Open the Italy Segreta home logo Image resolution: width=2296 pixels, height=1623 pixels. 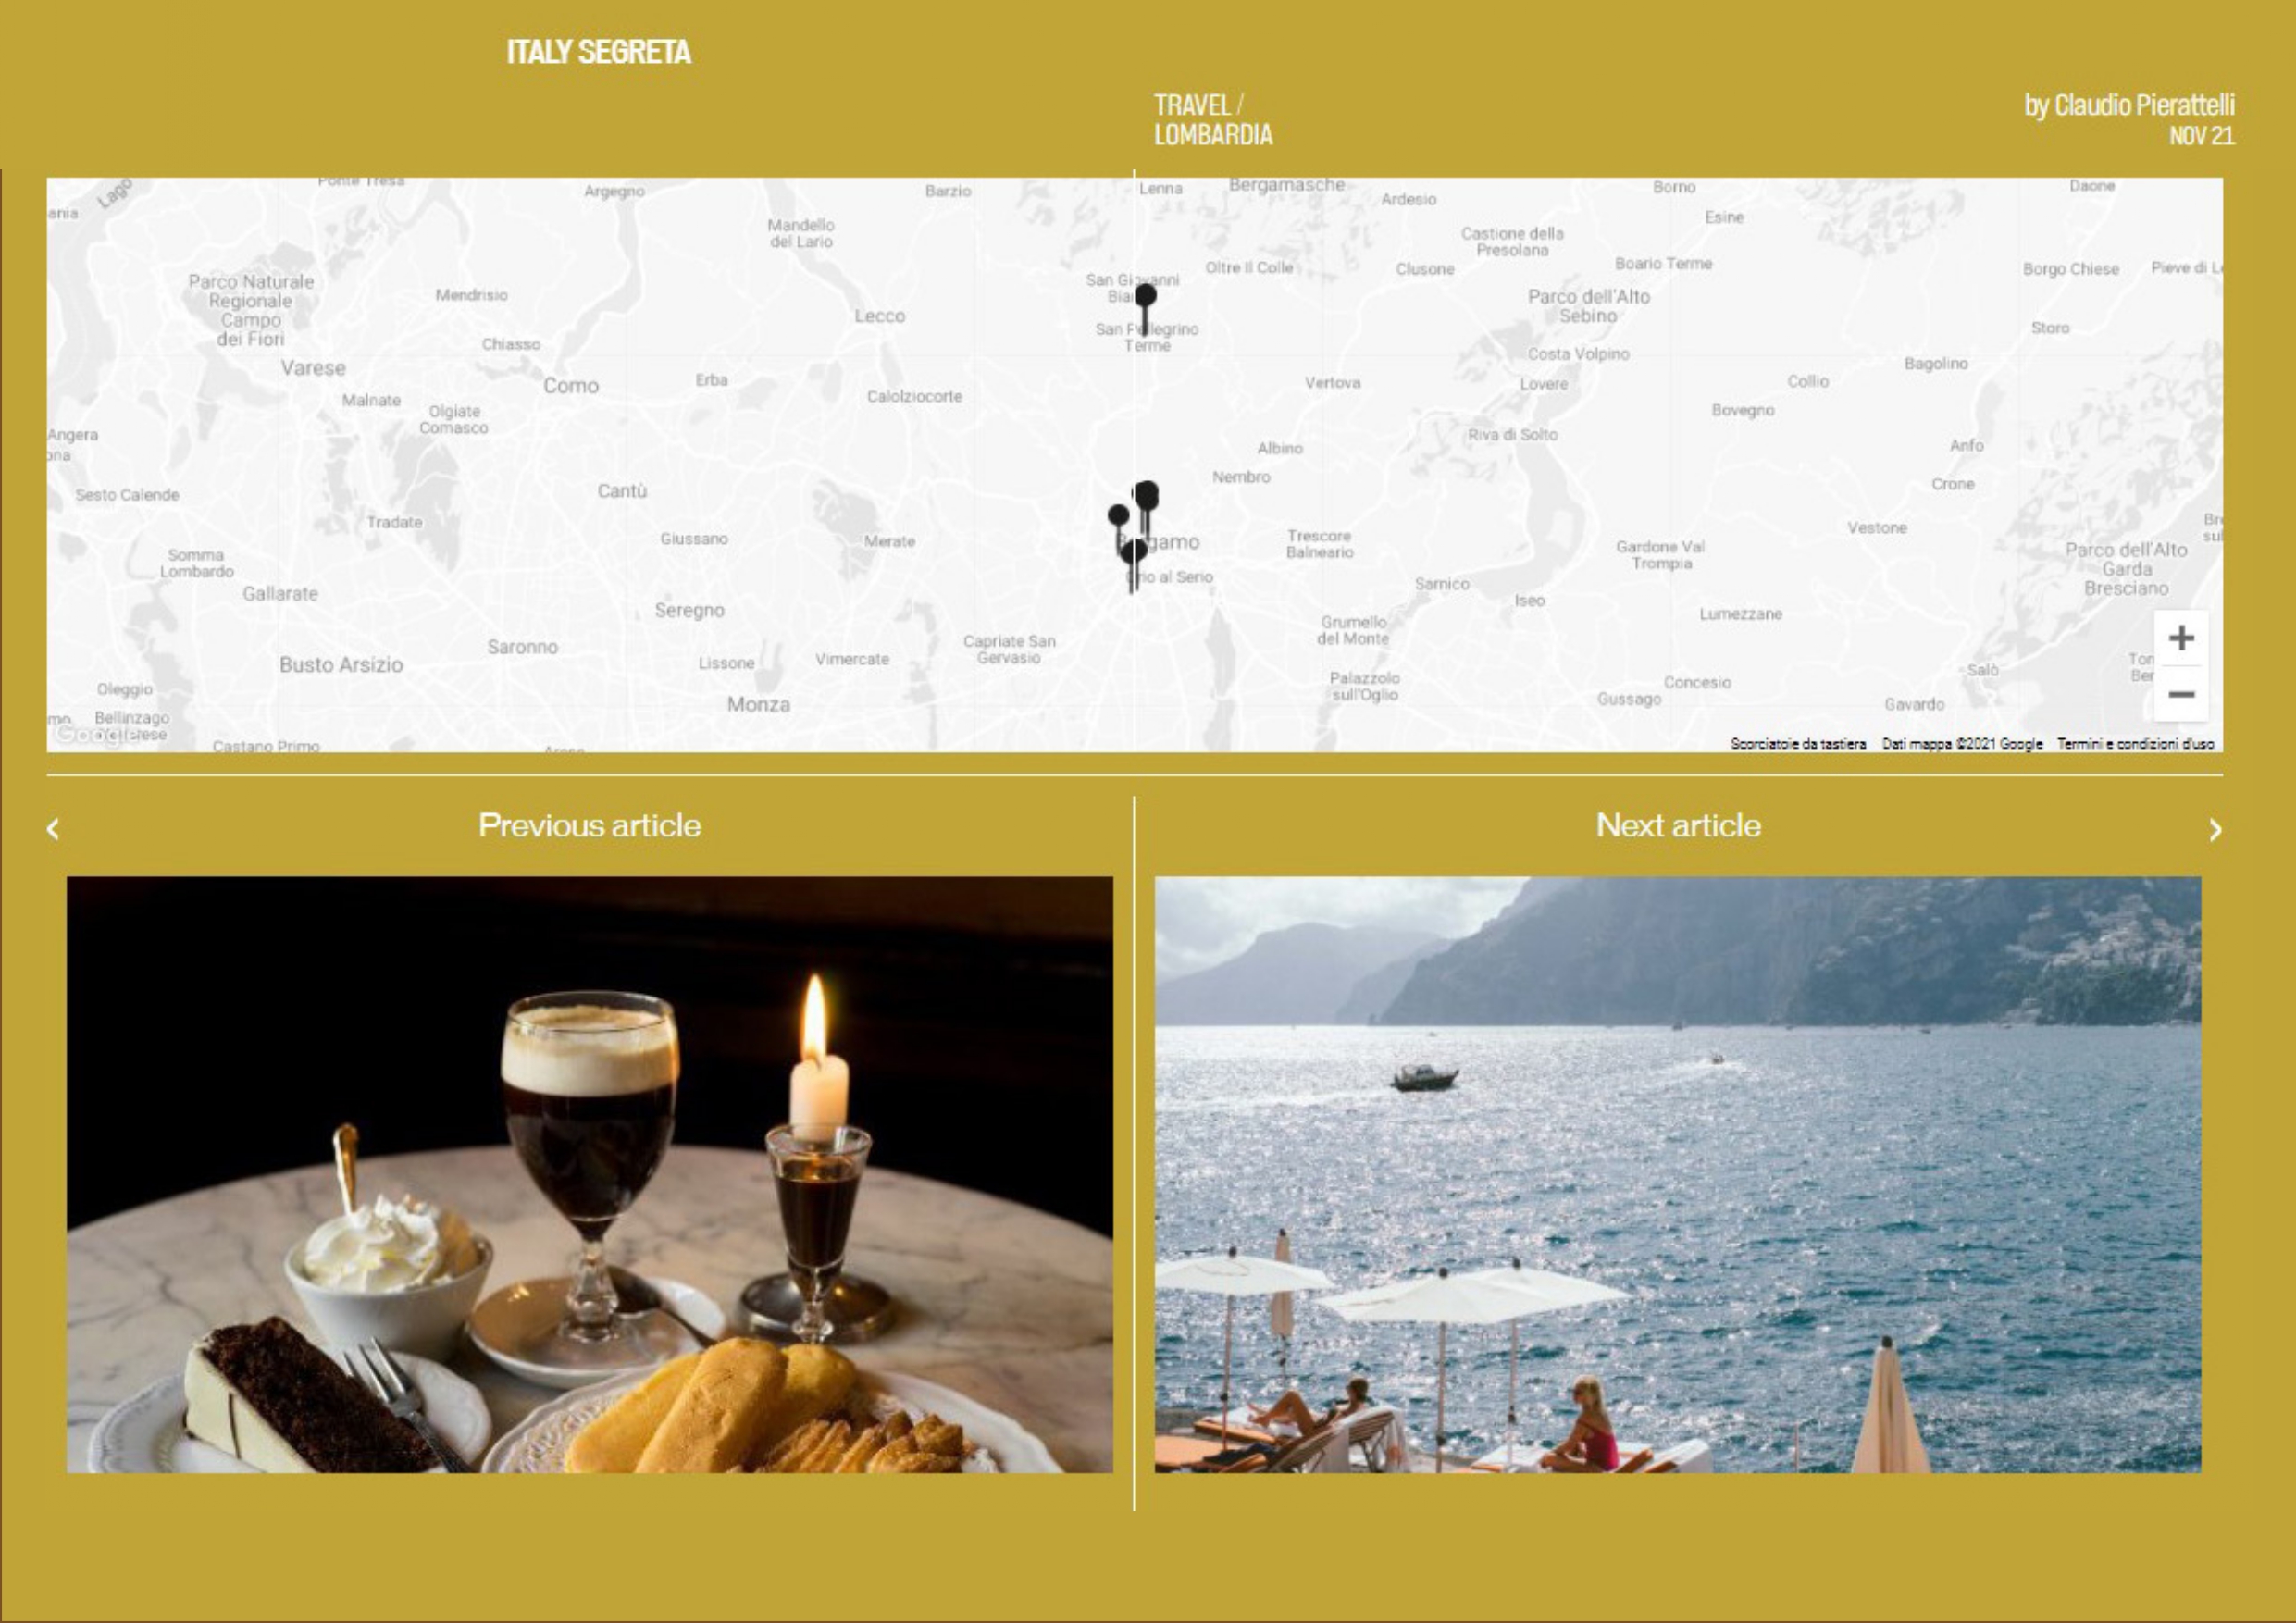point(598,52)
